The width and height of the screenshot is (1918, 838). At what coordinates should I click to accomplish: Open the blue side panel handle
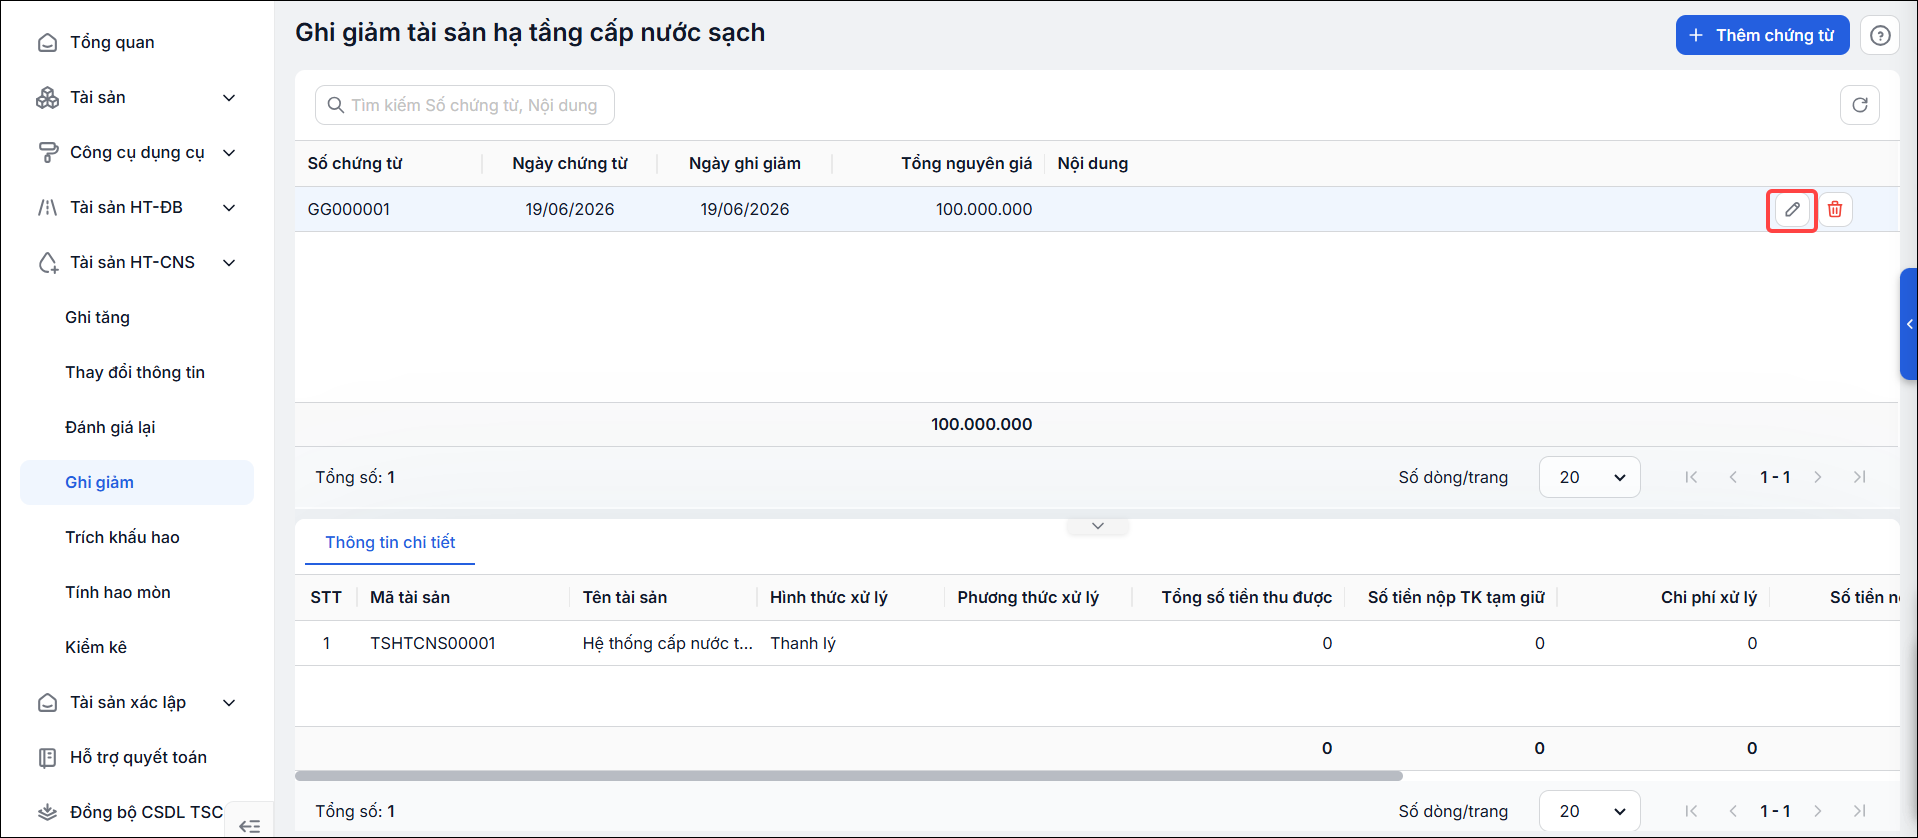(x=1909, y=324)
